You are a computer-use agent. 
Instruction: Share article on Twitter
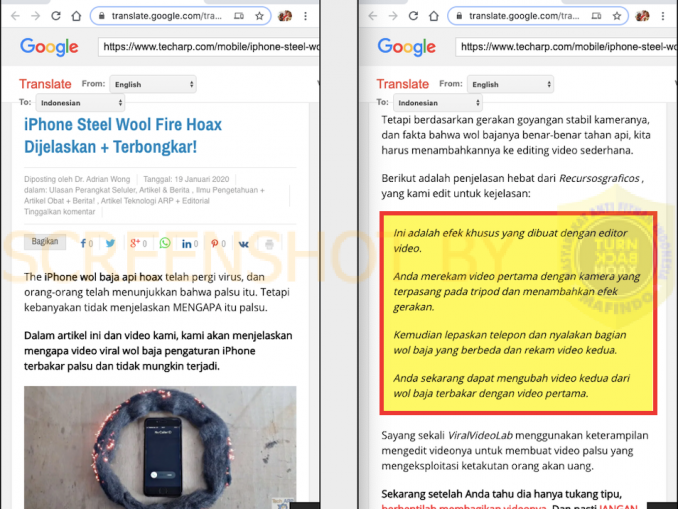(110, 243)
